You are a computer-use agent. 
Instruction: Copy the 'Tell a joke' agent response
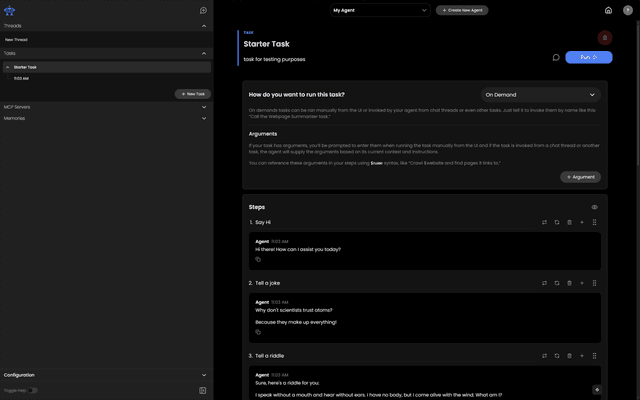tap(257, 332)
